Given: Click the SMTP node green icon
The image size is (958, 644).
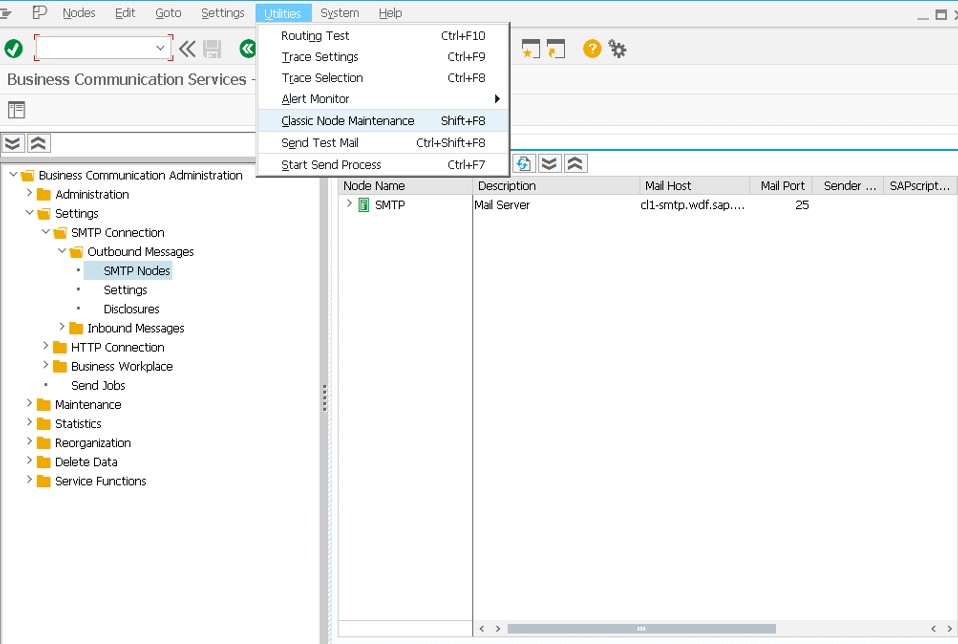Looking at the screenshot, I should click(364, 205).
